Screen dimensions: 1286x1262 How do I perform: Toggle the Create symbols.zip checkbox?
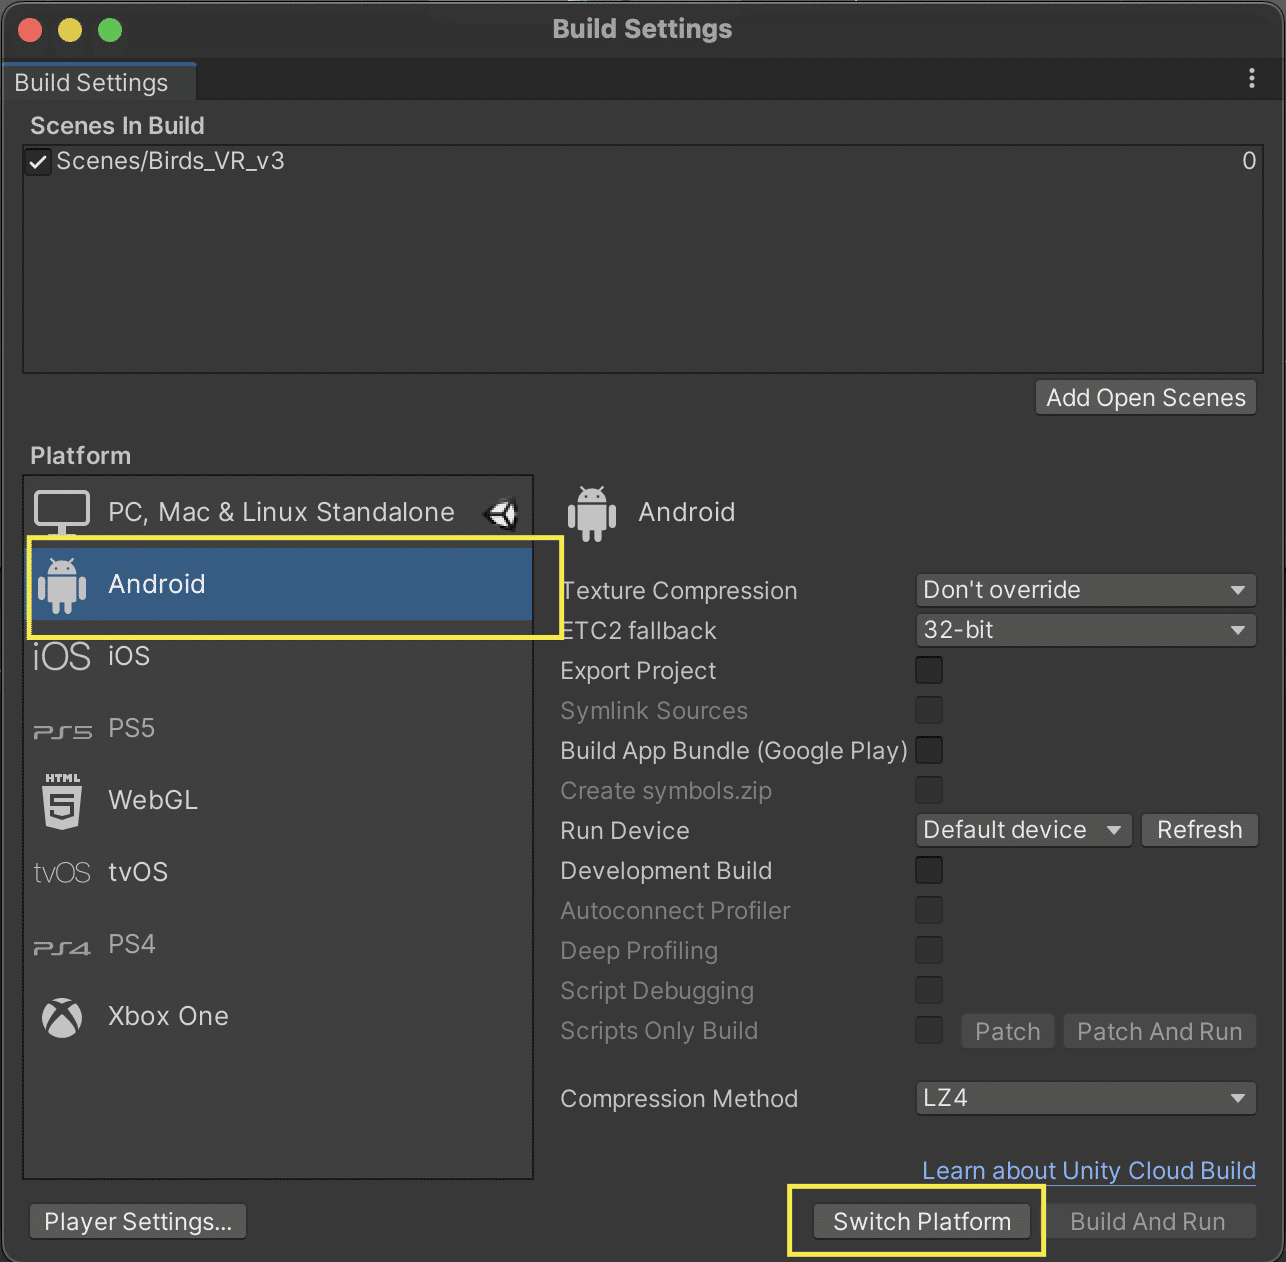(929, 790)
